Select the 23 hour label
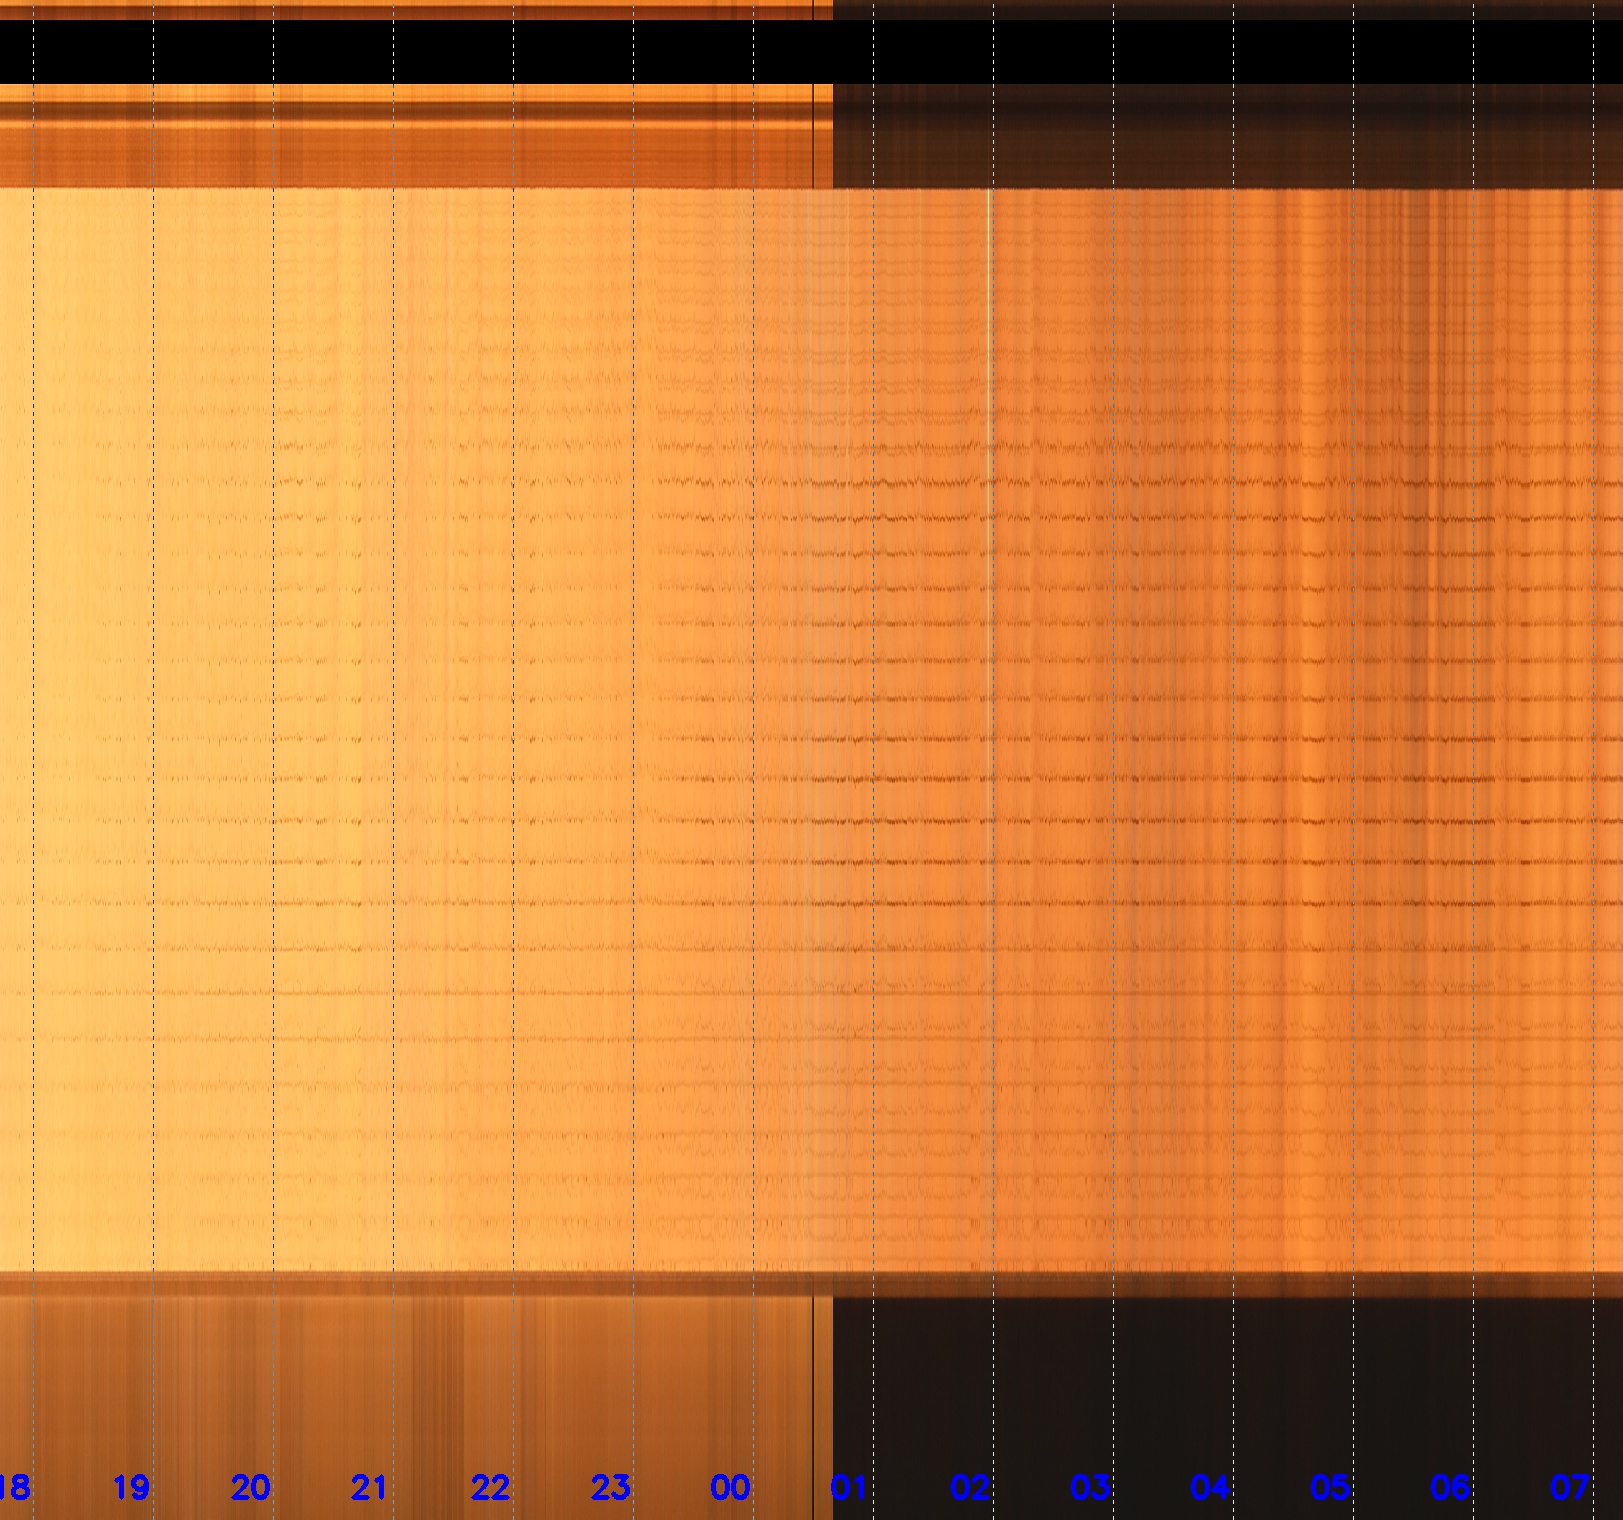 point(610,1487)
